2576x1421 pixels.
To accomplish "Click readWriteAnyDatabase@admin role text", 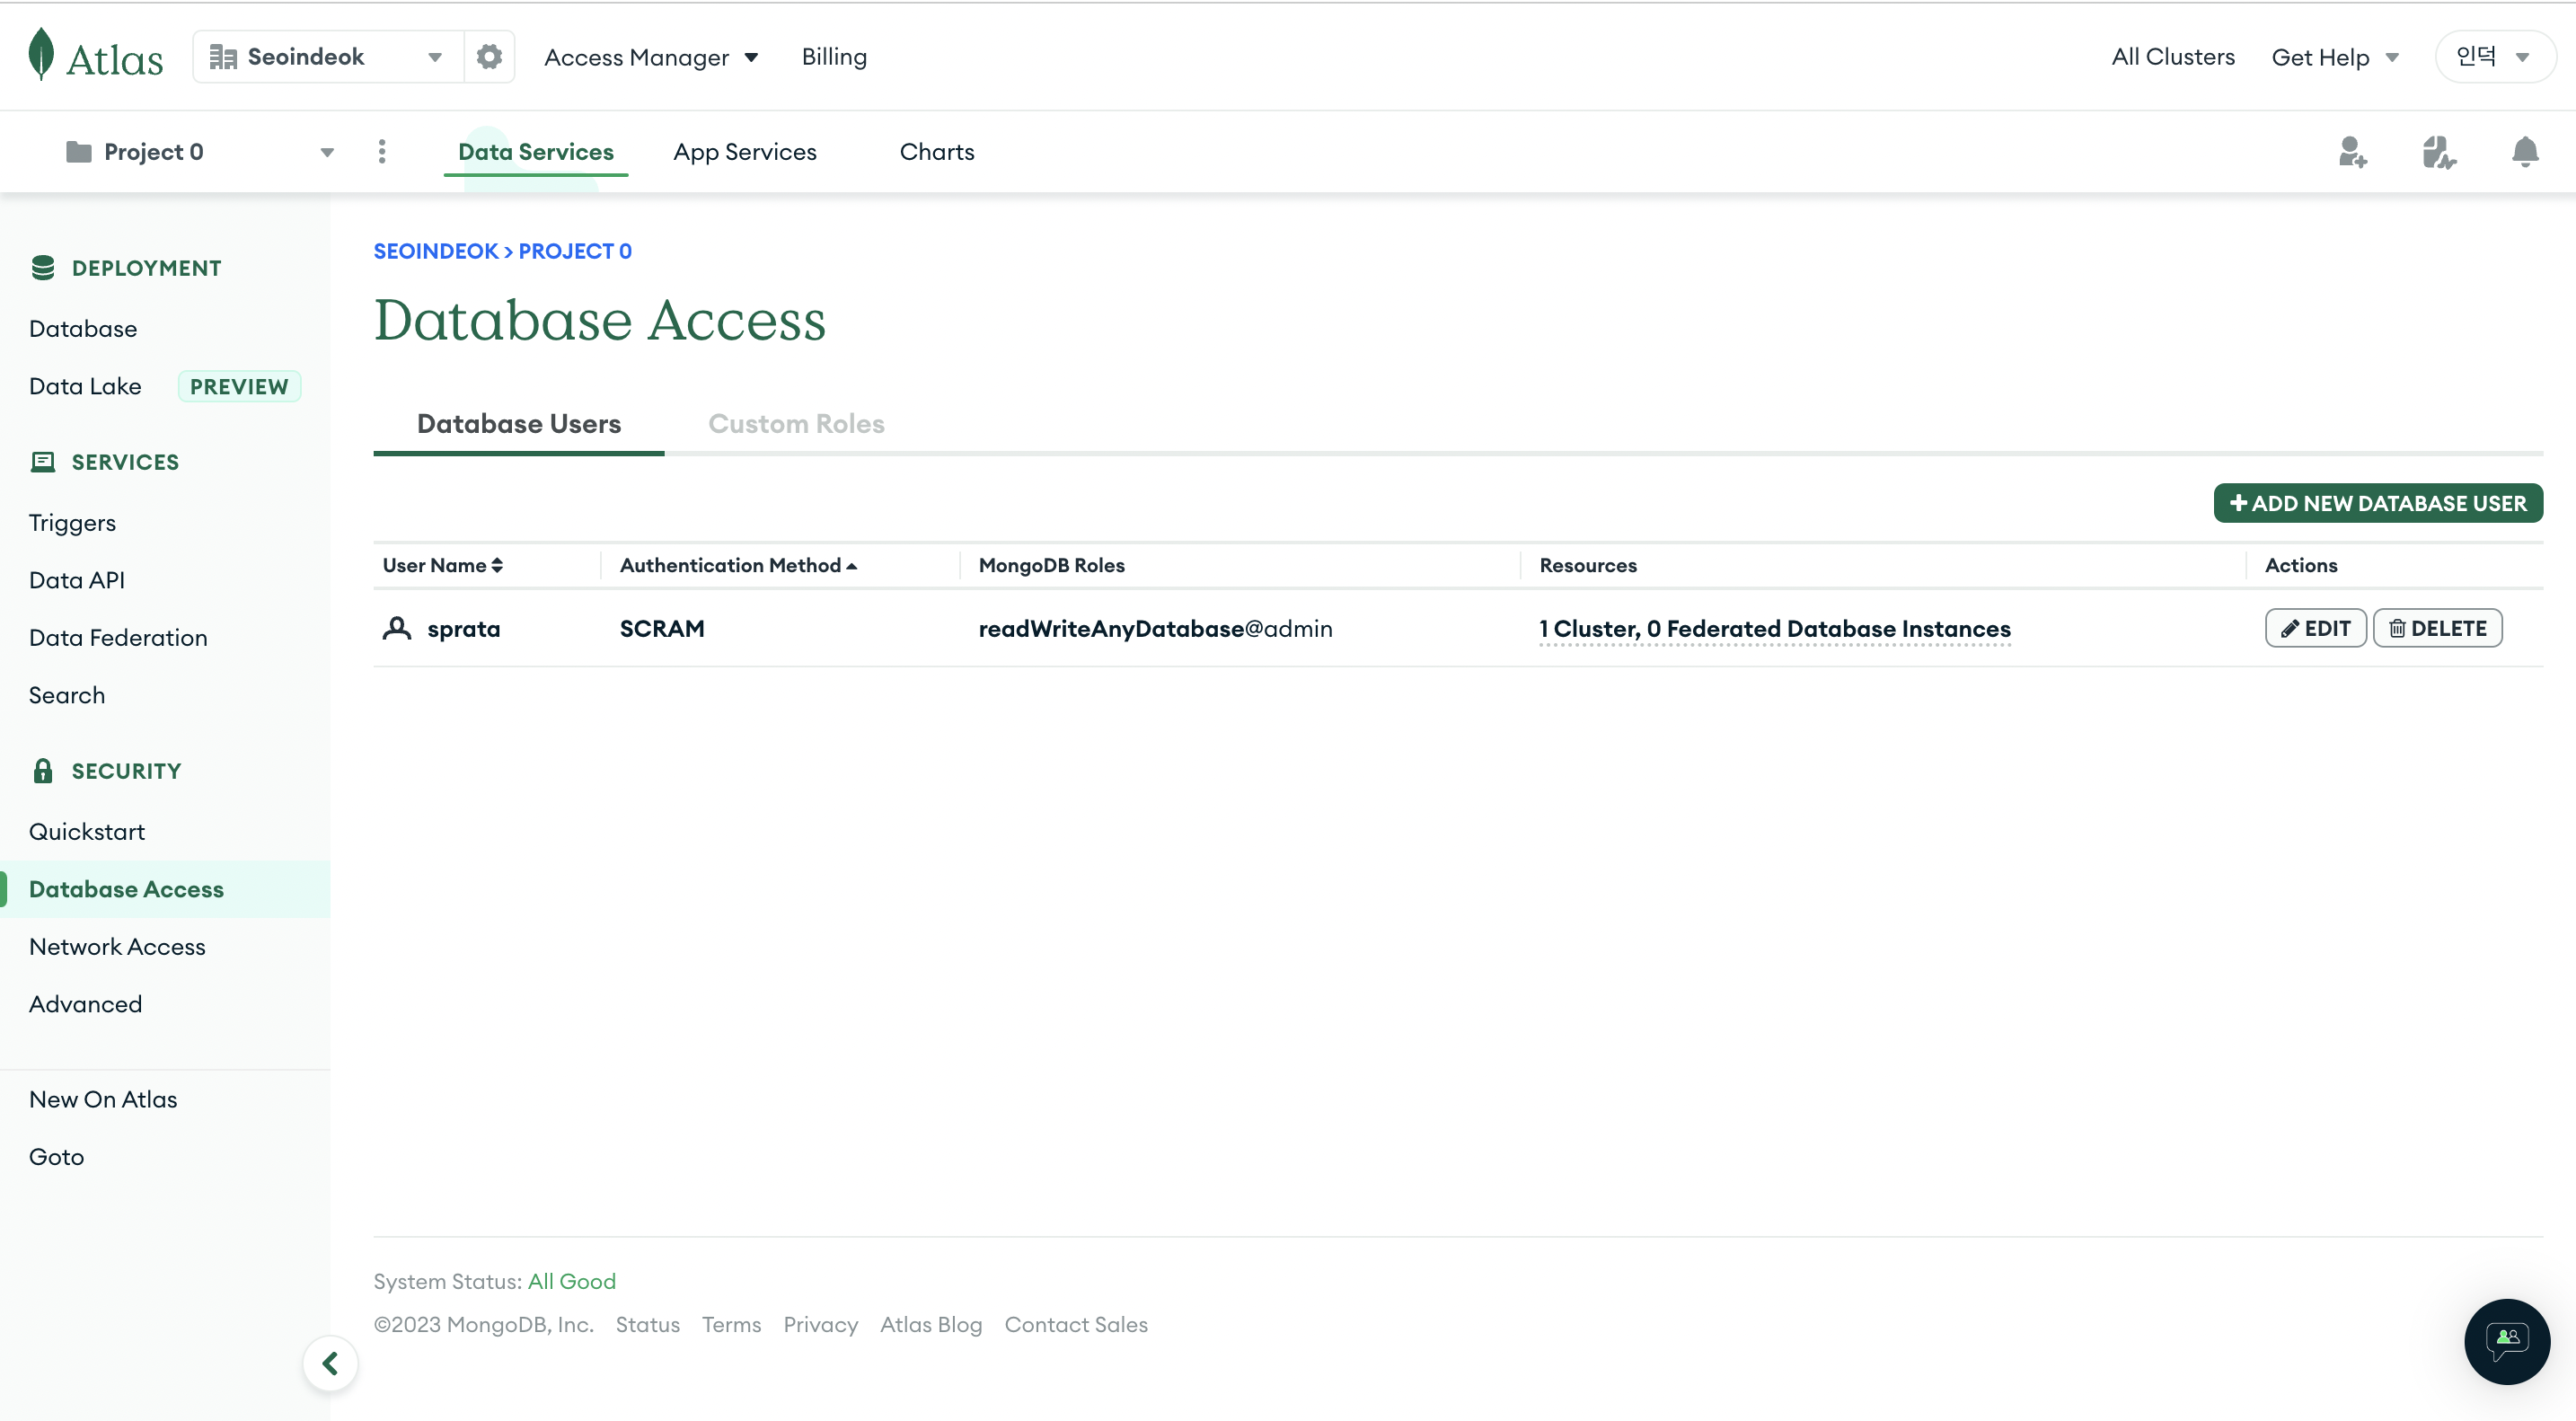I will 1155,629.
